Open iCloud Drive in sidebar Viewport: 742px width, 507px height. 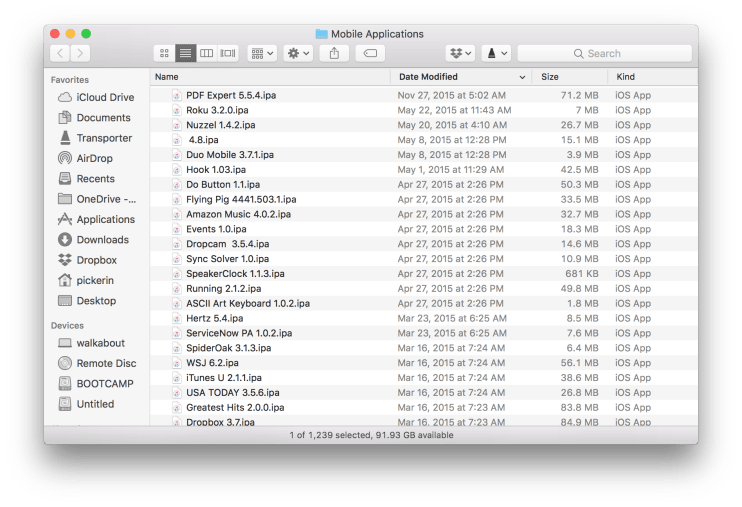point(96,97)
